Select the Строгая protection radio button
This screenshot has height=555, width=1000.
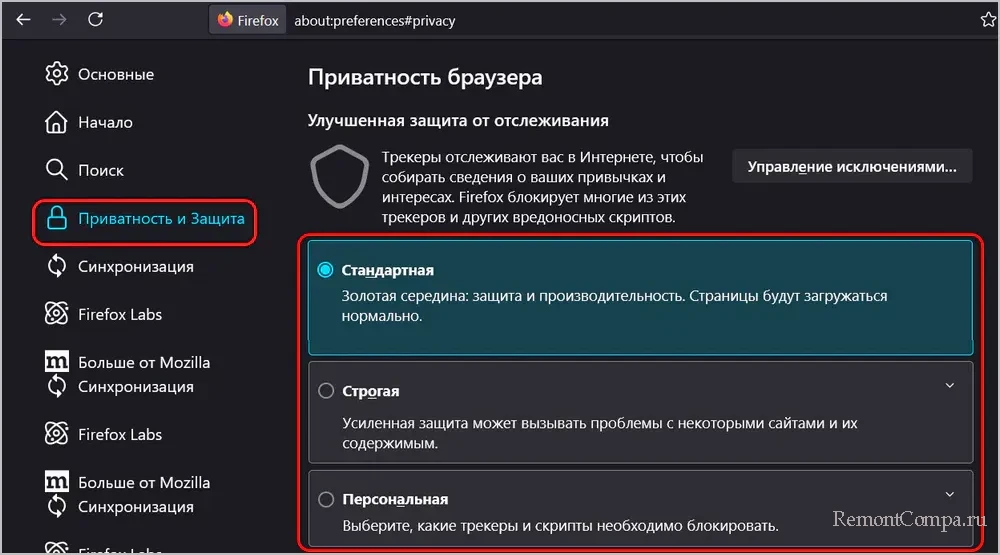[x=325, y=391]
